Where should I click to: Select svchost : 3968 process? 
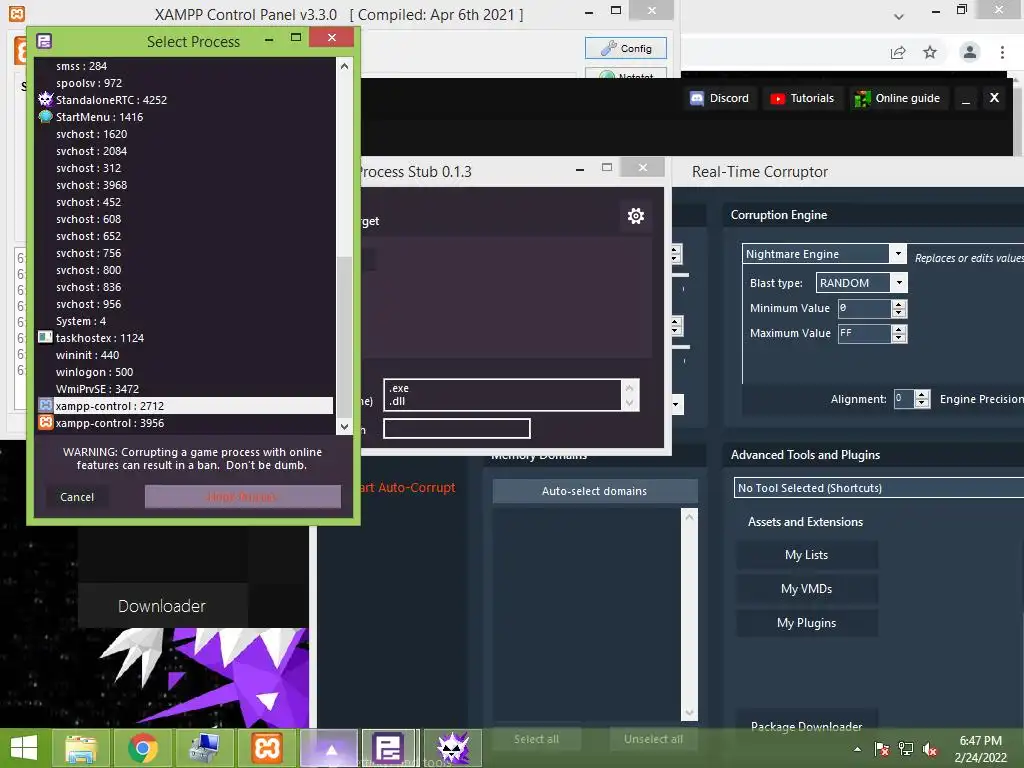[91, 185]
